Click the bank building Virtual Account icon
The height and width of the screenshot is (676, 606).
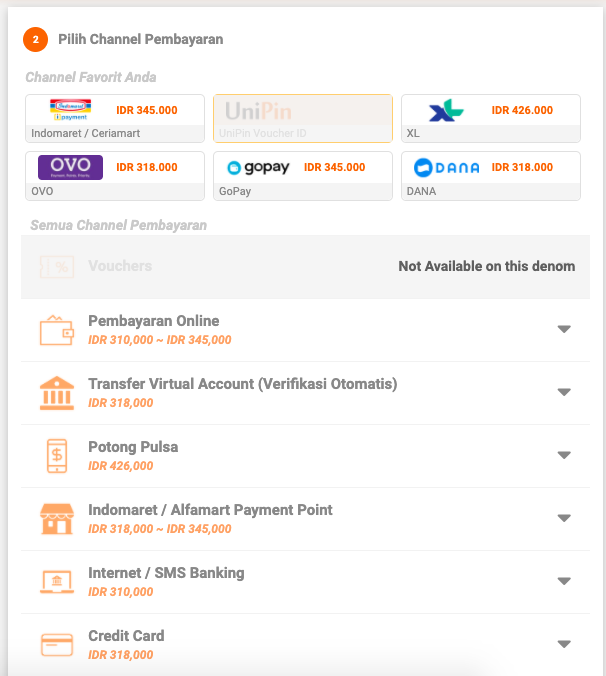[56, 393]
